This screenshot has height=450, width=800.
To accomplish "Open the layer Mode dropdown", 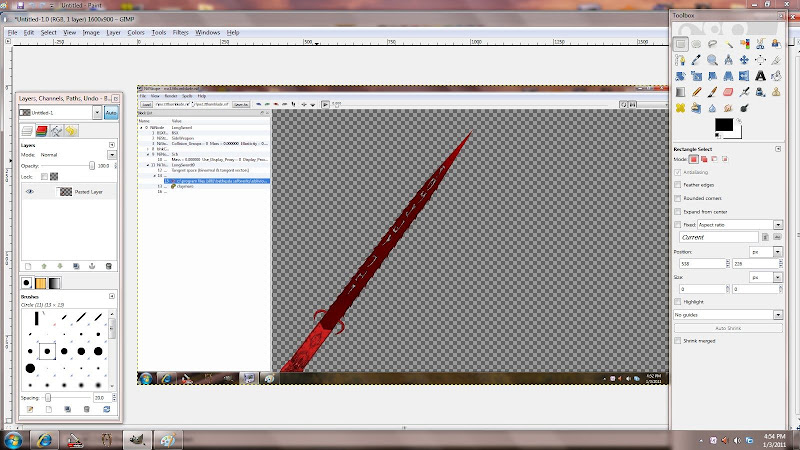I will (75, 155).
